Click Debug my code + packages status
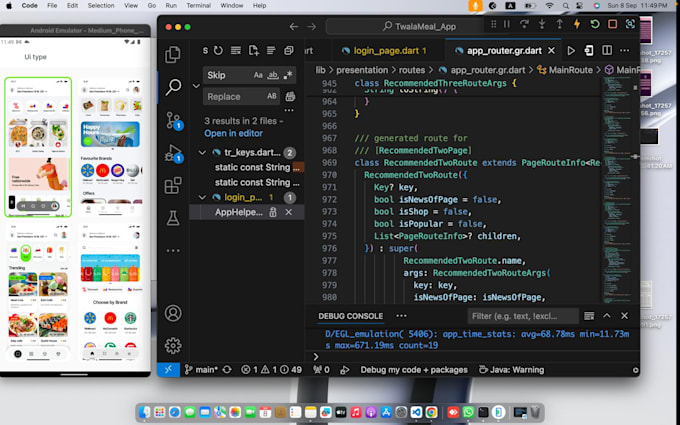680x425 pixels. point(414,370)
